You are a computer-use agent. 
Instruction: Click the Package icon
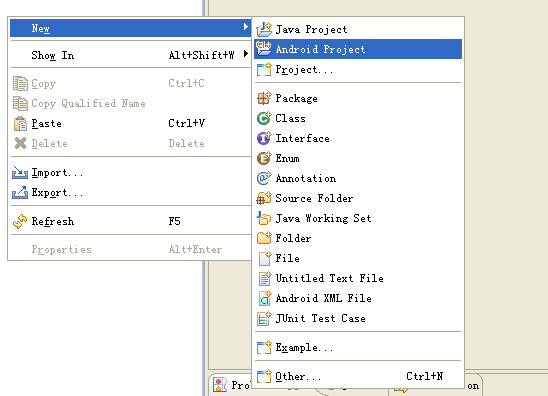pyautogui.click(x=264, y=98)
